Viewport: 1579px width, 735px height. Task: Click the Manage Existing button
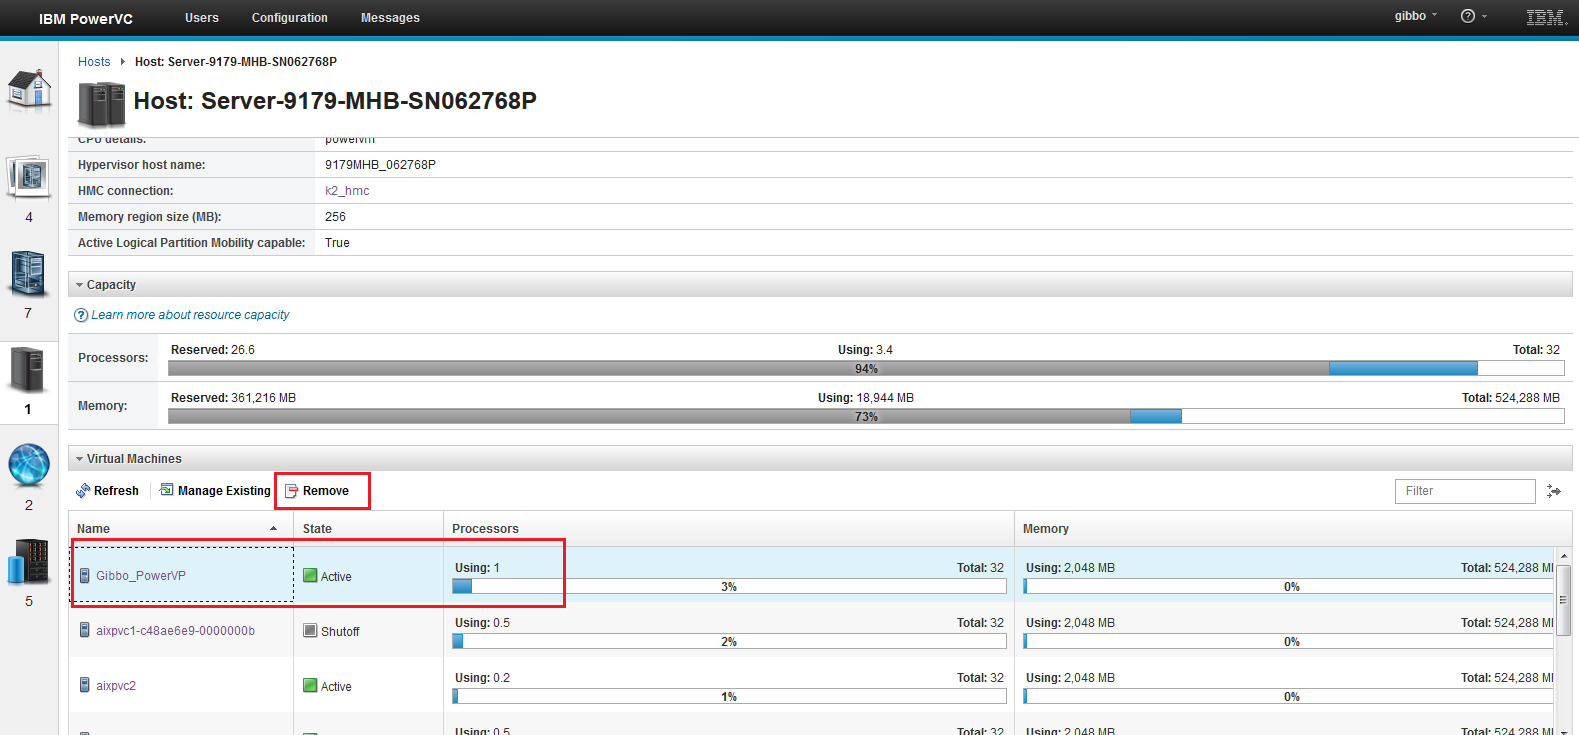(x=215, y=491)
